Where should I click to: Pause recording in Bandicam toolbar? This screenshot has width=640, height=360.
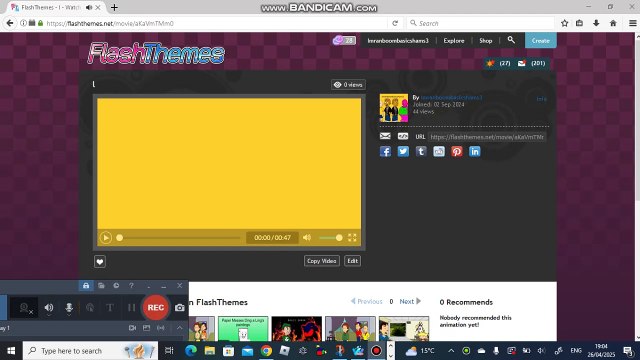[131, 307]
